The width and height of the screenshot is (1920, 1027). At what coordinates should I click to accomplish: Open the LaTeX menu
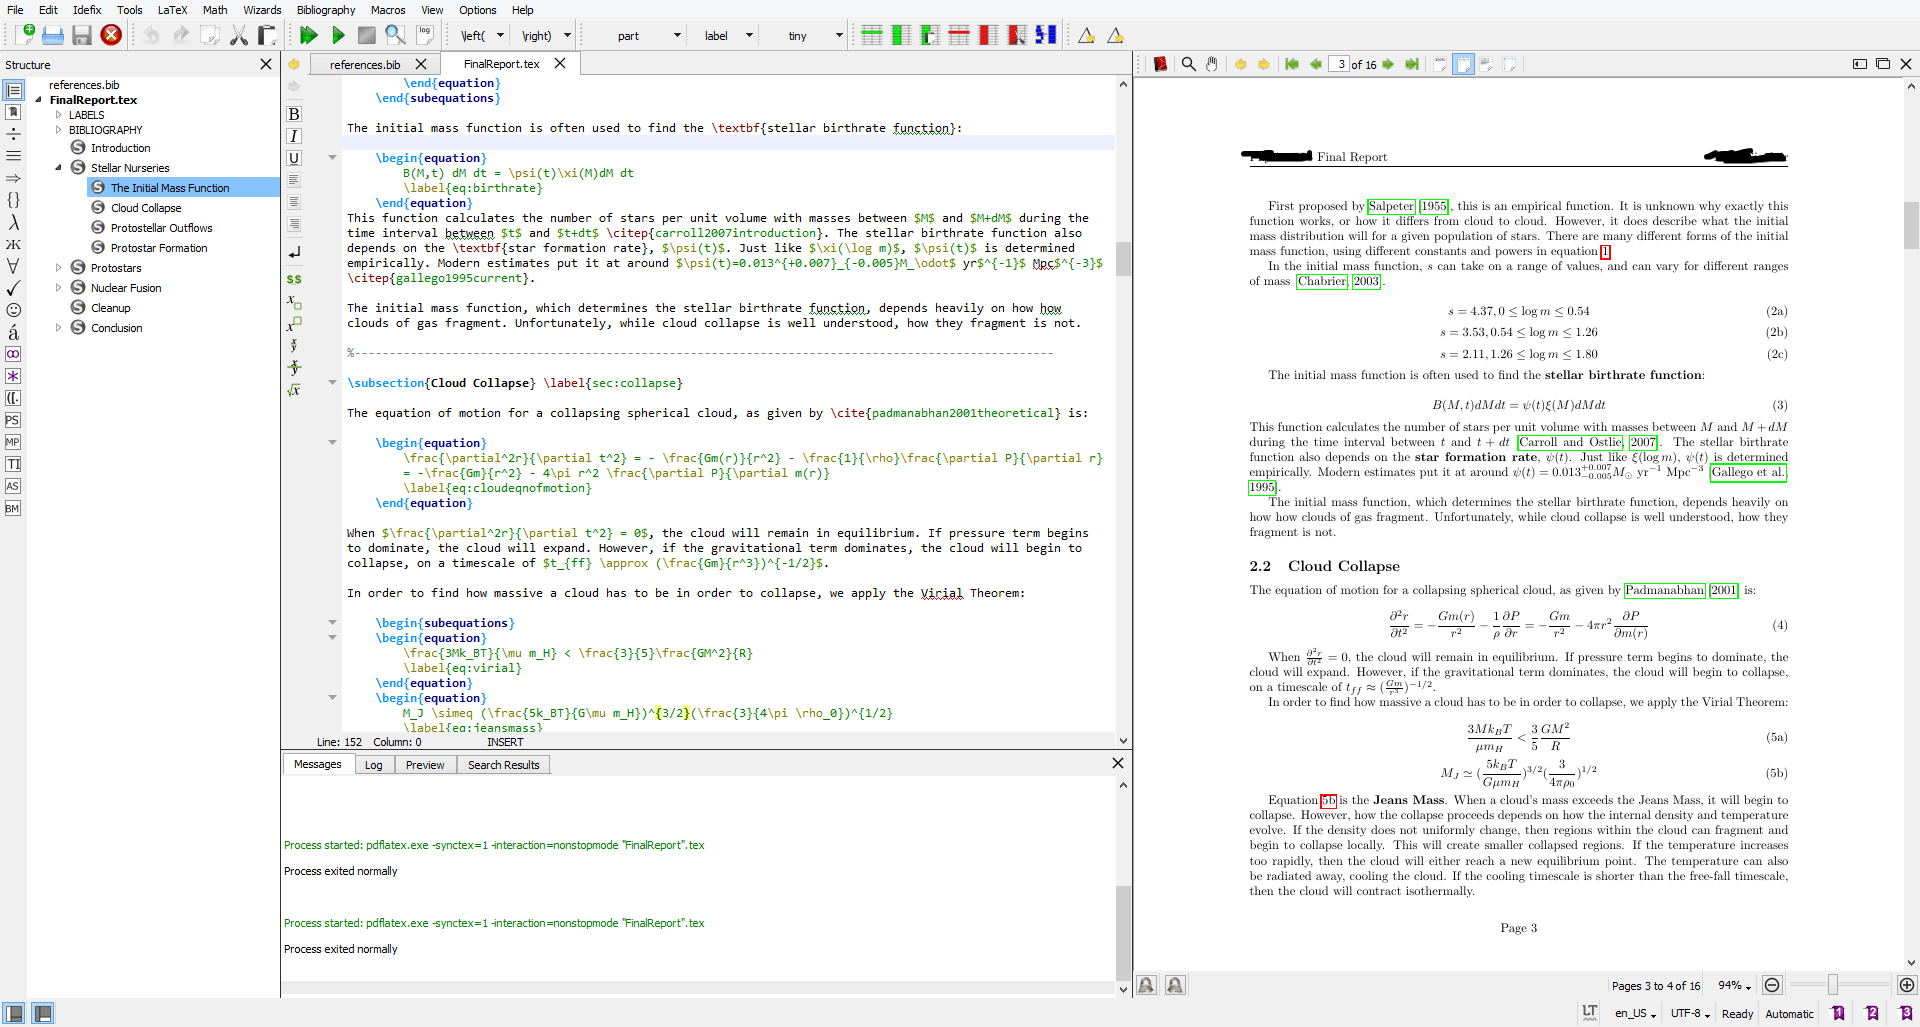click(x=172, y=10)
